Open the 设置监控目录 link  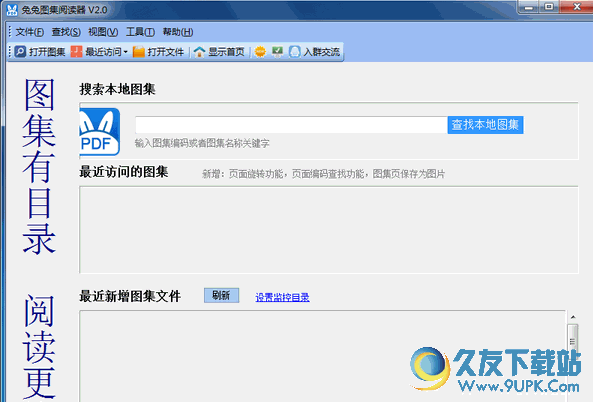point(282,297)
